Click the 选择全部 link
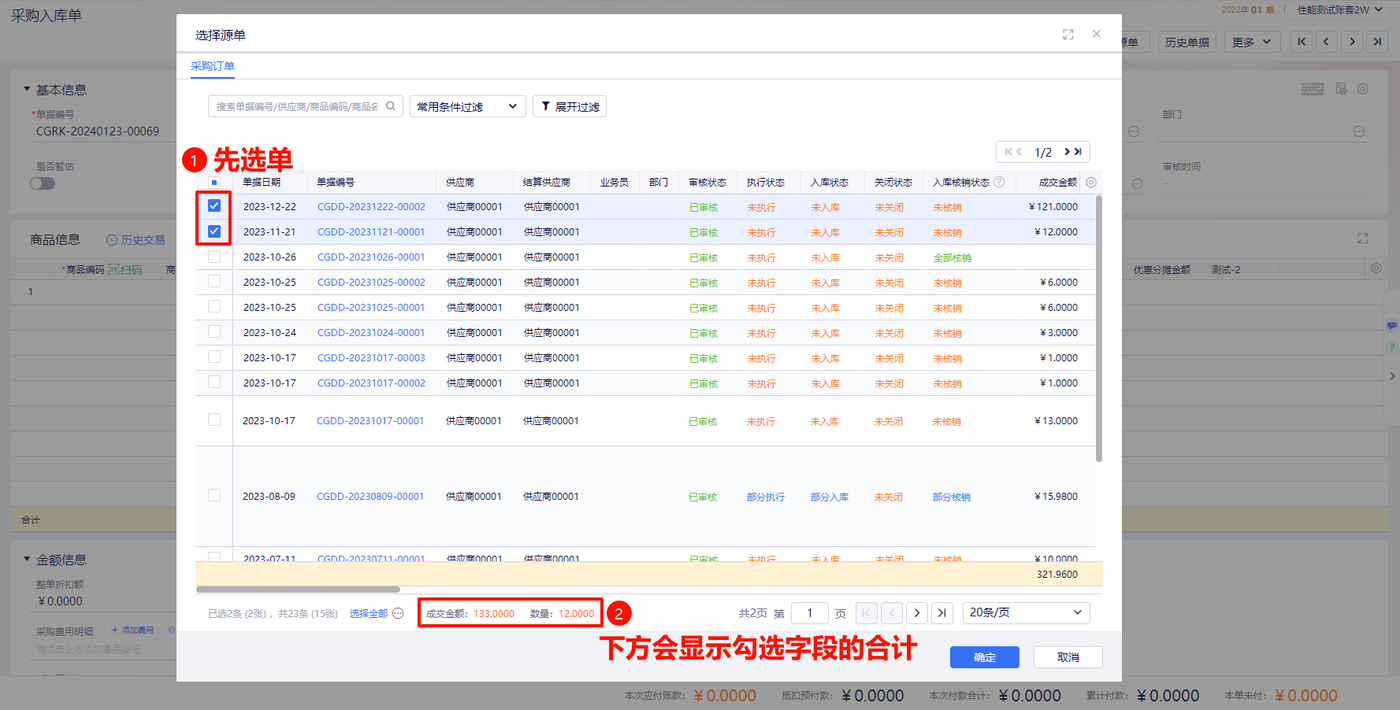 [368, 613]
